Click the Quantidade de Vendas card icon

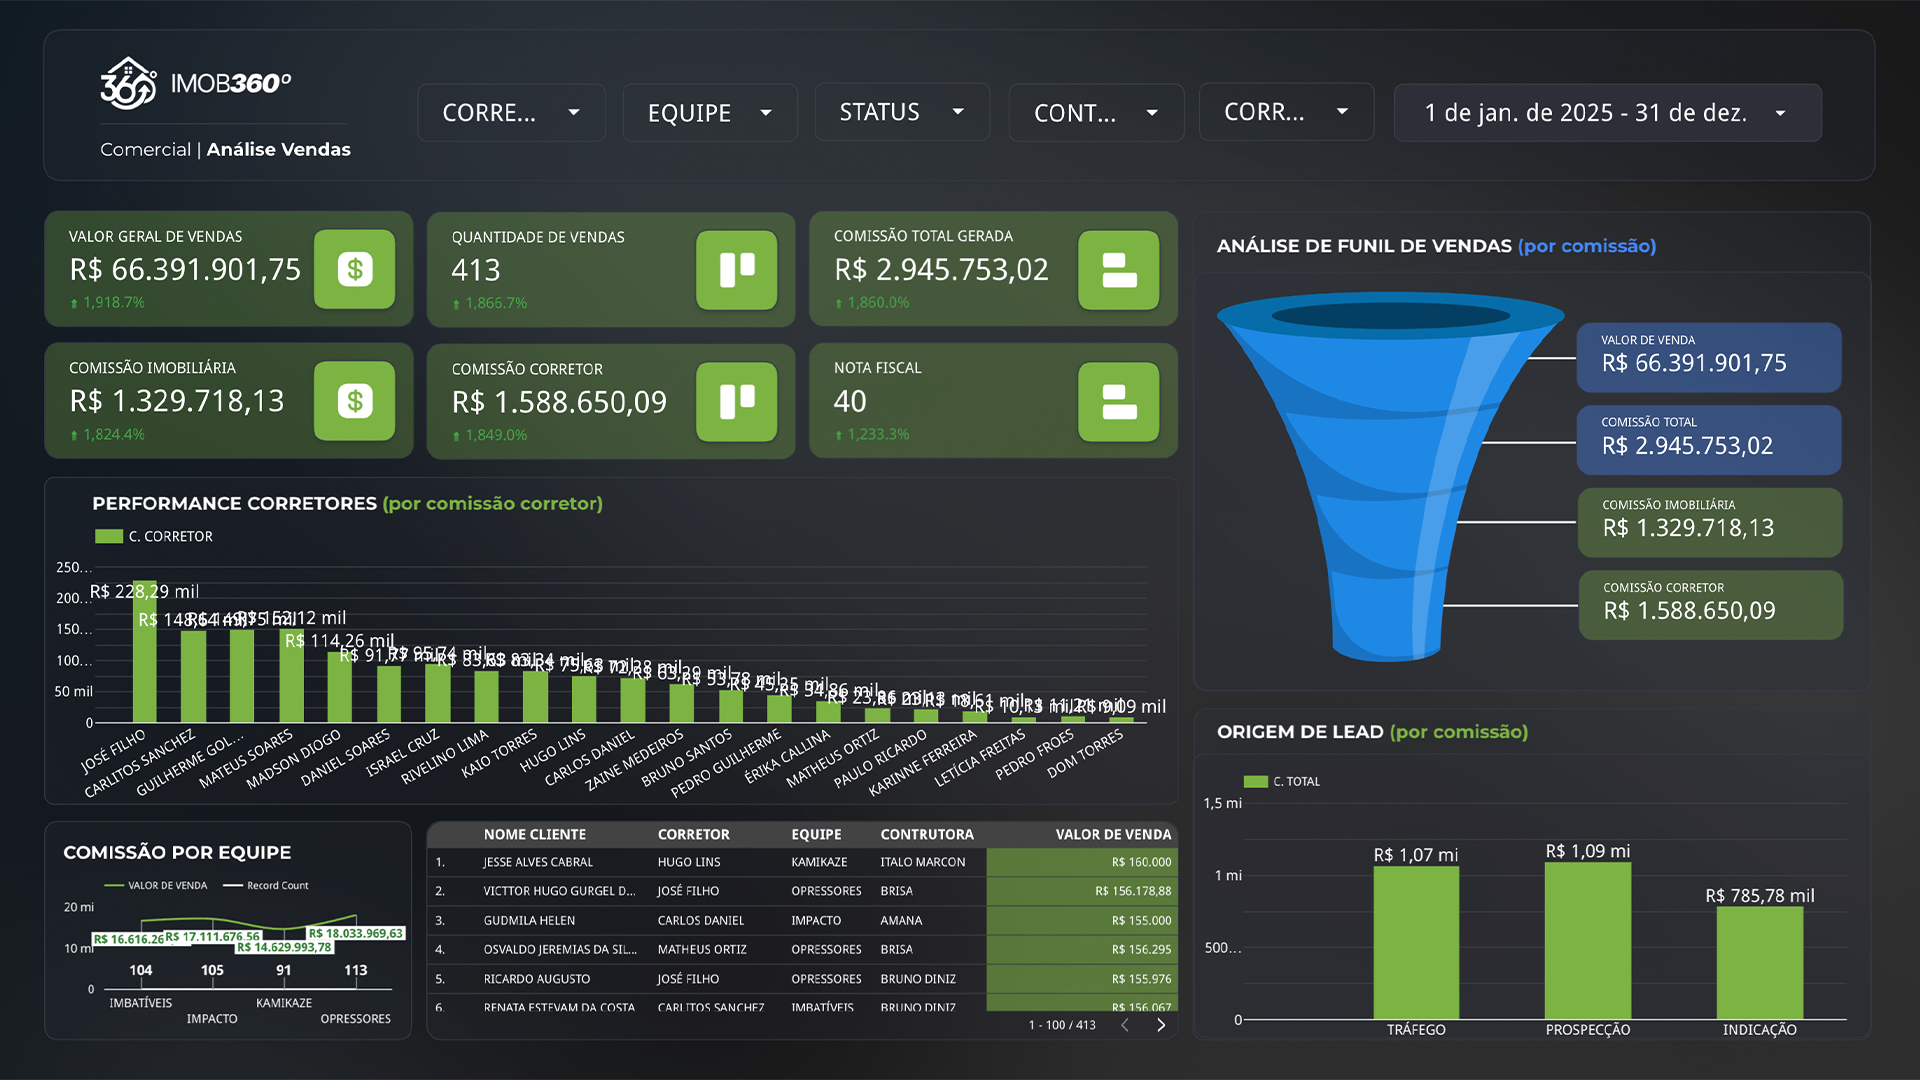click(736, 270)
